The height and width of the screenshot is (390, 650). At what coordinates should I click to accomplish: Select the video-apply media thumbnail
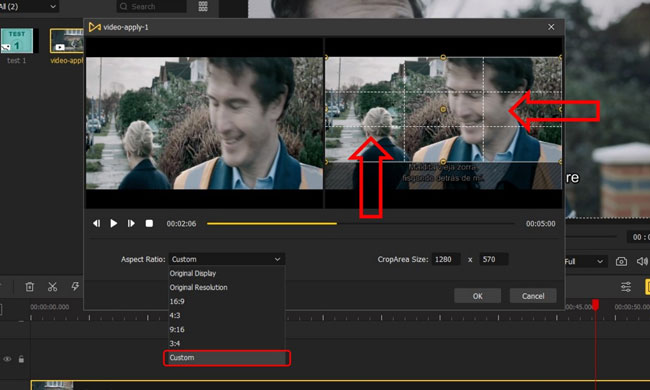tap(67, 41)
